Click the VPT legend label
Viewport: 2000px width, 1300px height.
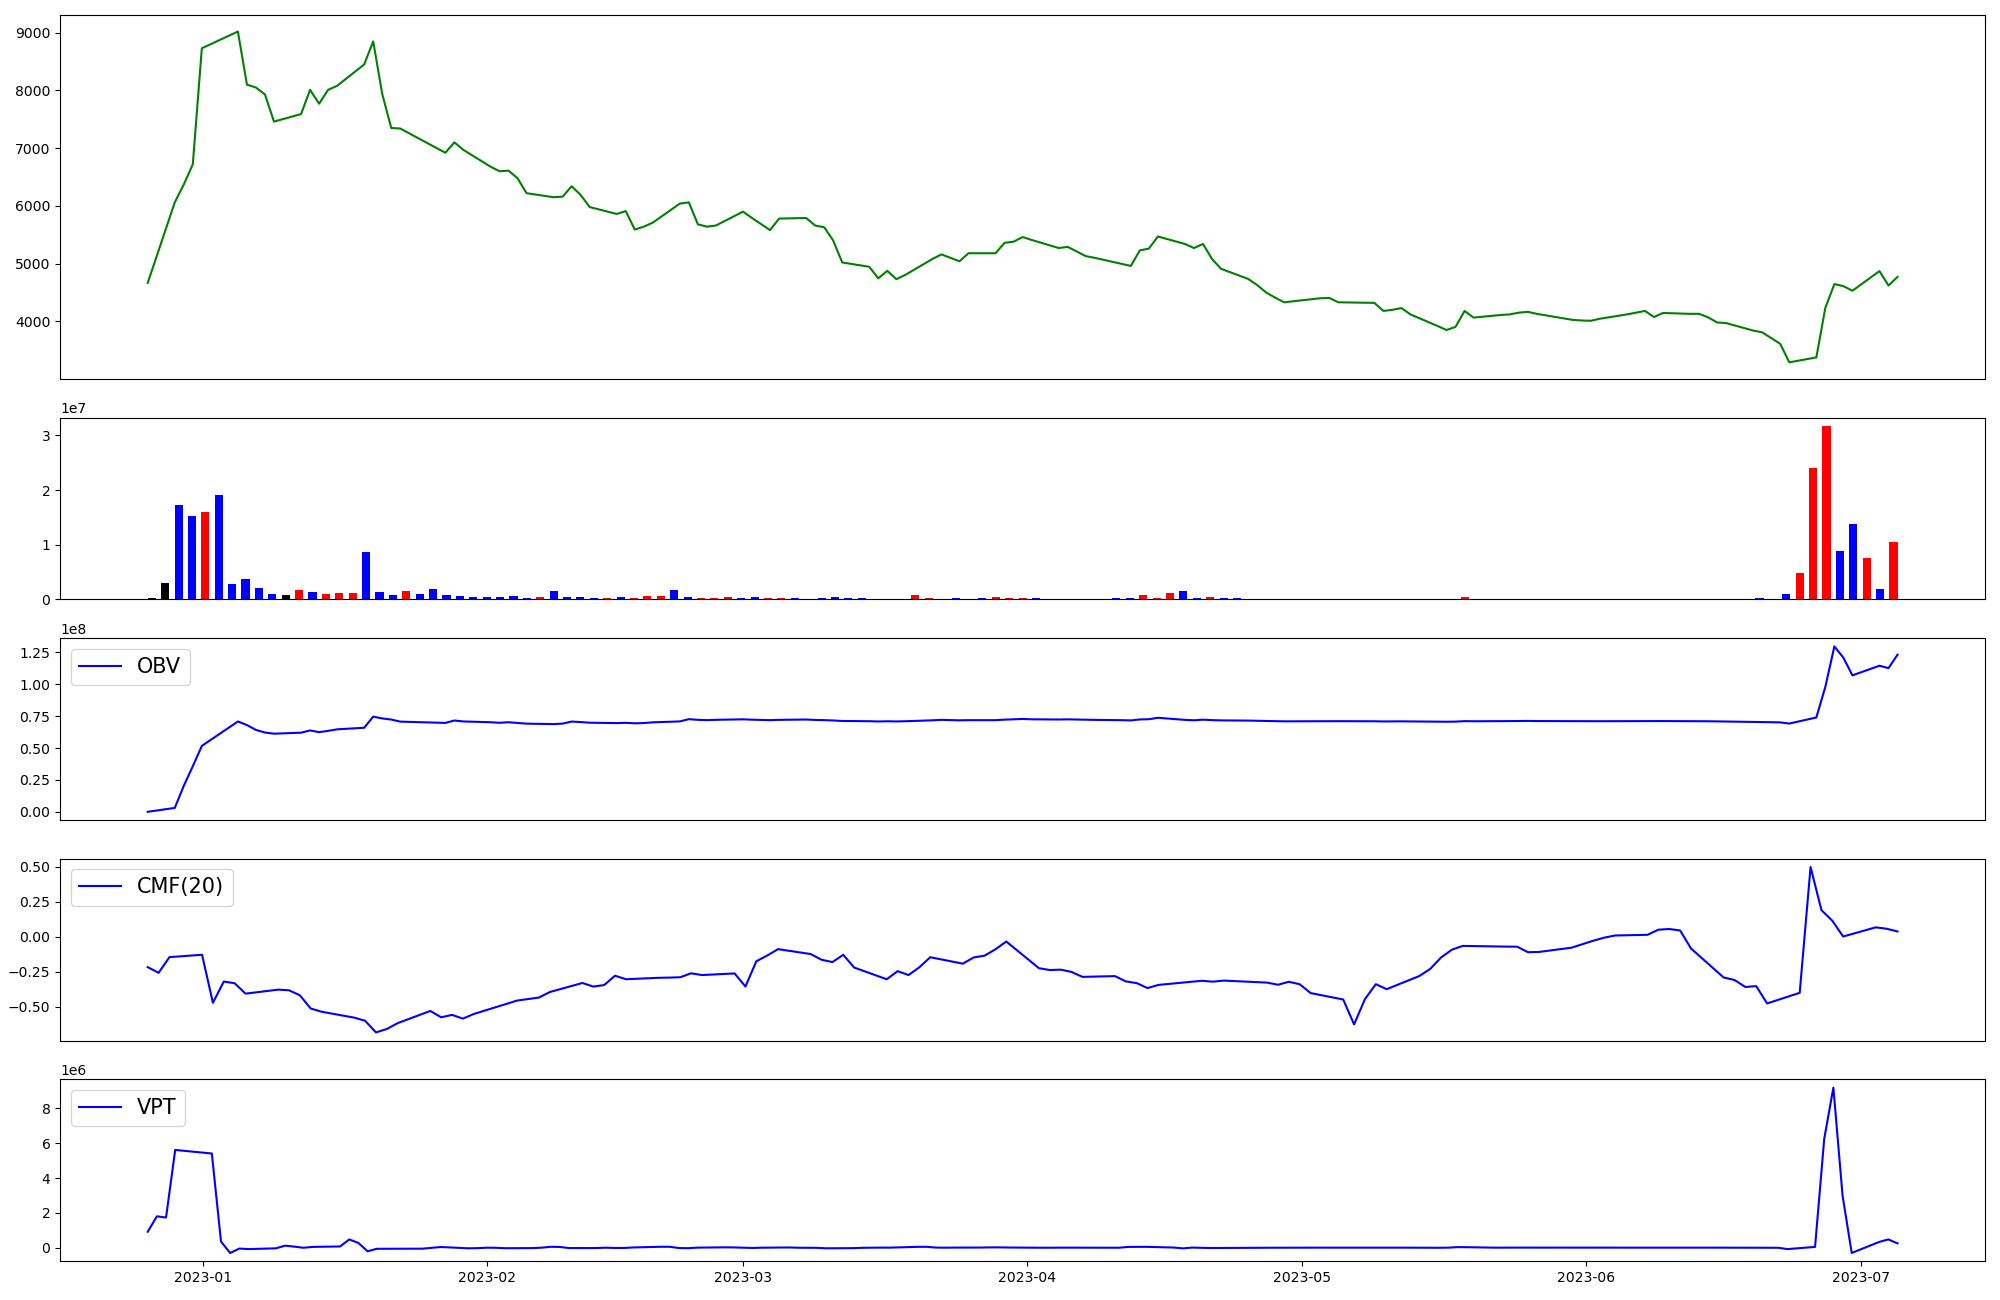[x=156, y=1107]
